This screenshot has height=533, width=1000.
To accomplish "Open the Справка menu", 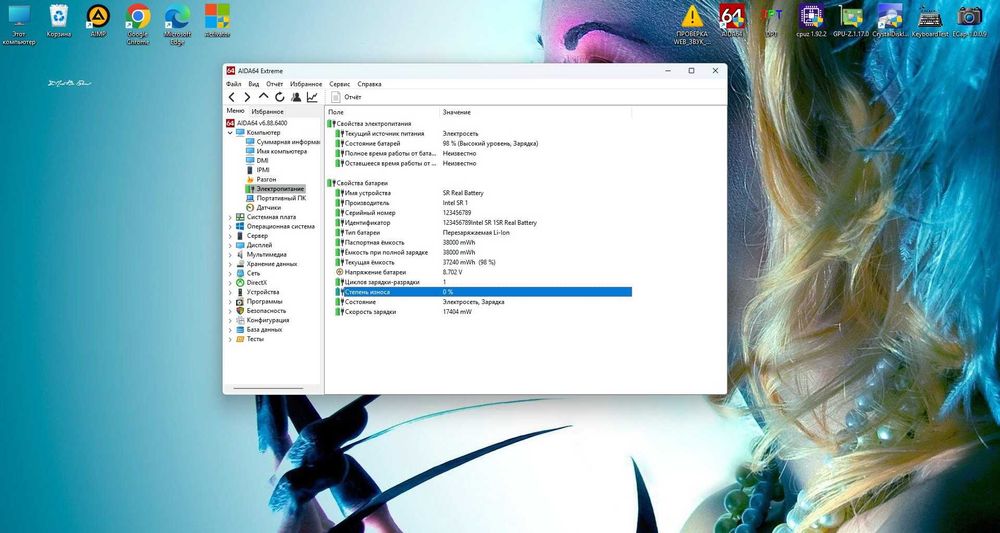I will [x=369, y=84].
